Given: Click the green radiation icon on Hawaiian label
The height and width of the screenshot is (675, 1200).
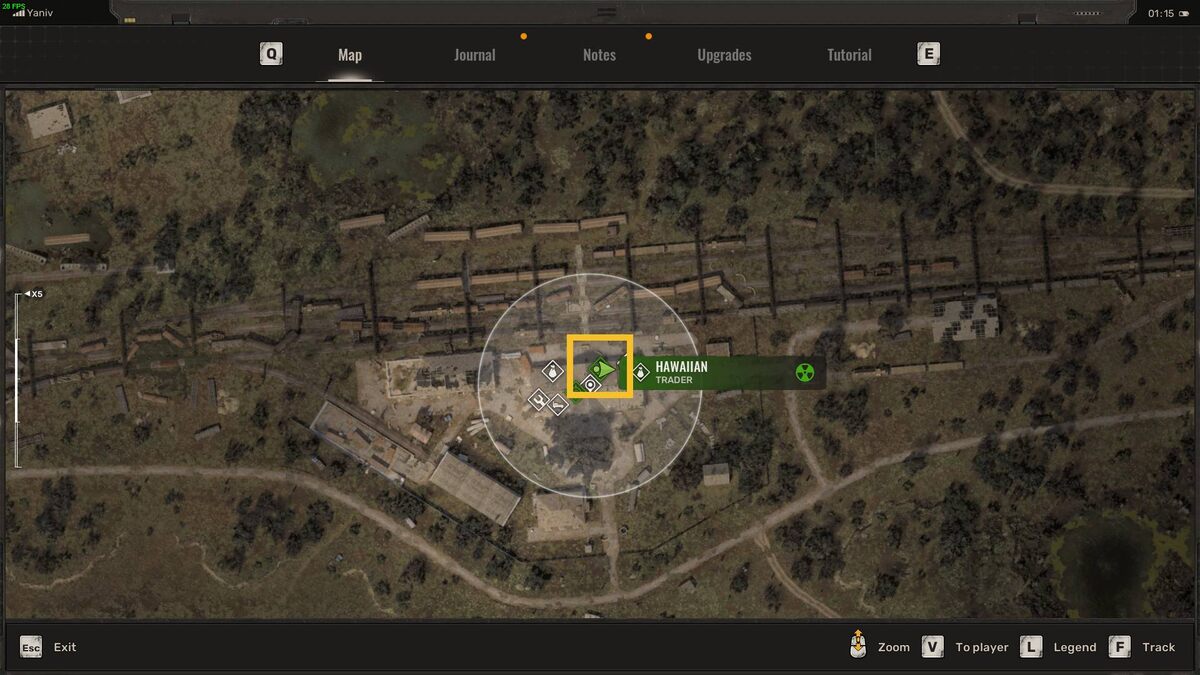Looking at the screenshot, I should [x=804, y=373].
